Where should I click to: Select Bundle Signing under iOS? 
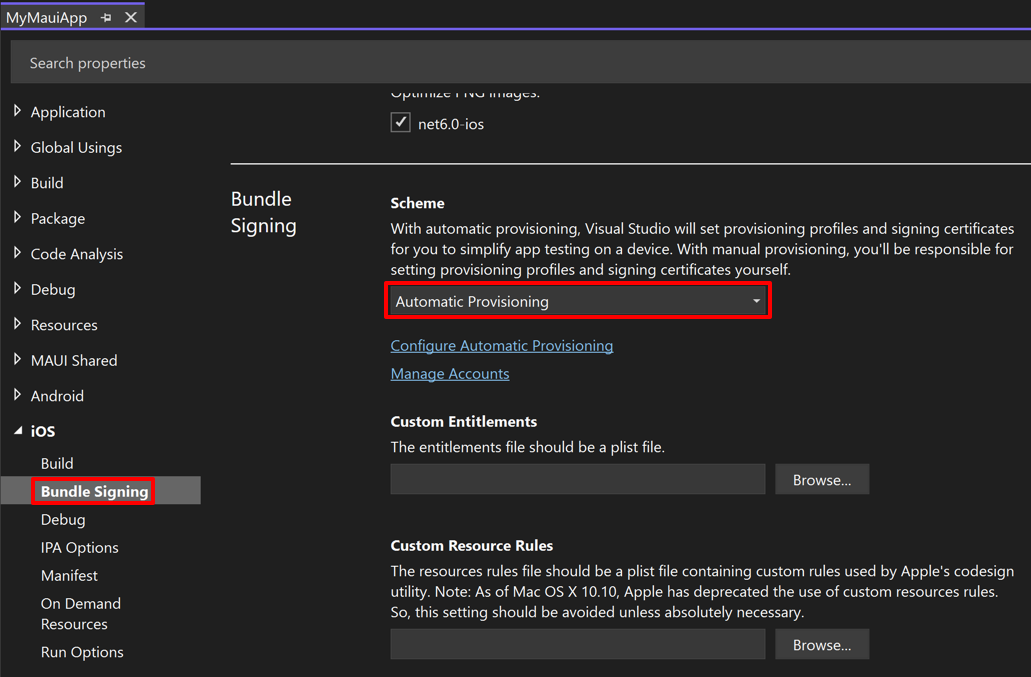[93, 491]
